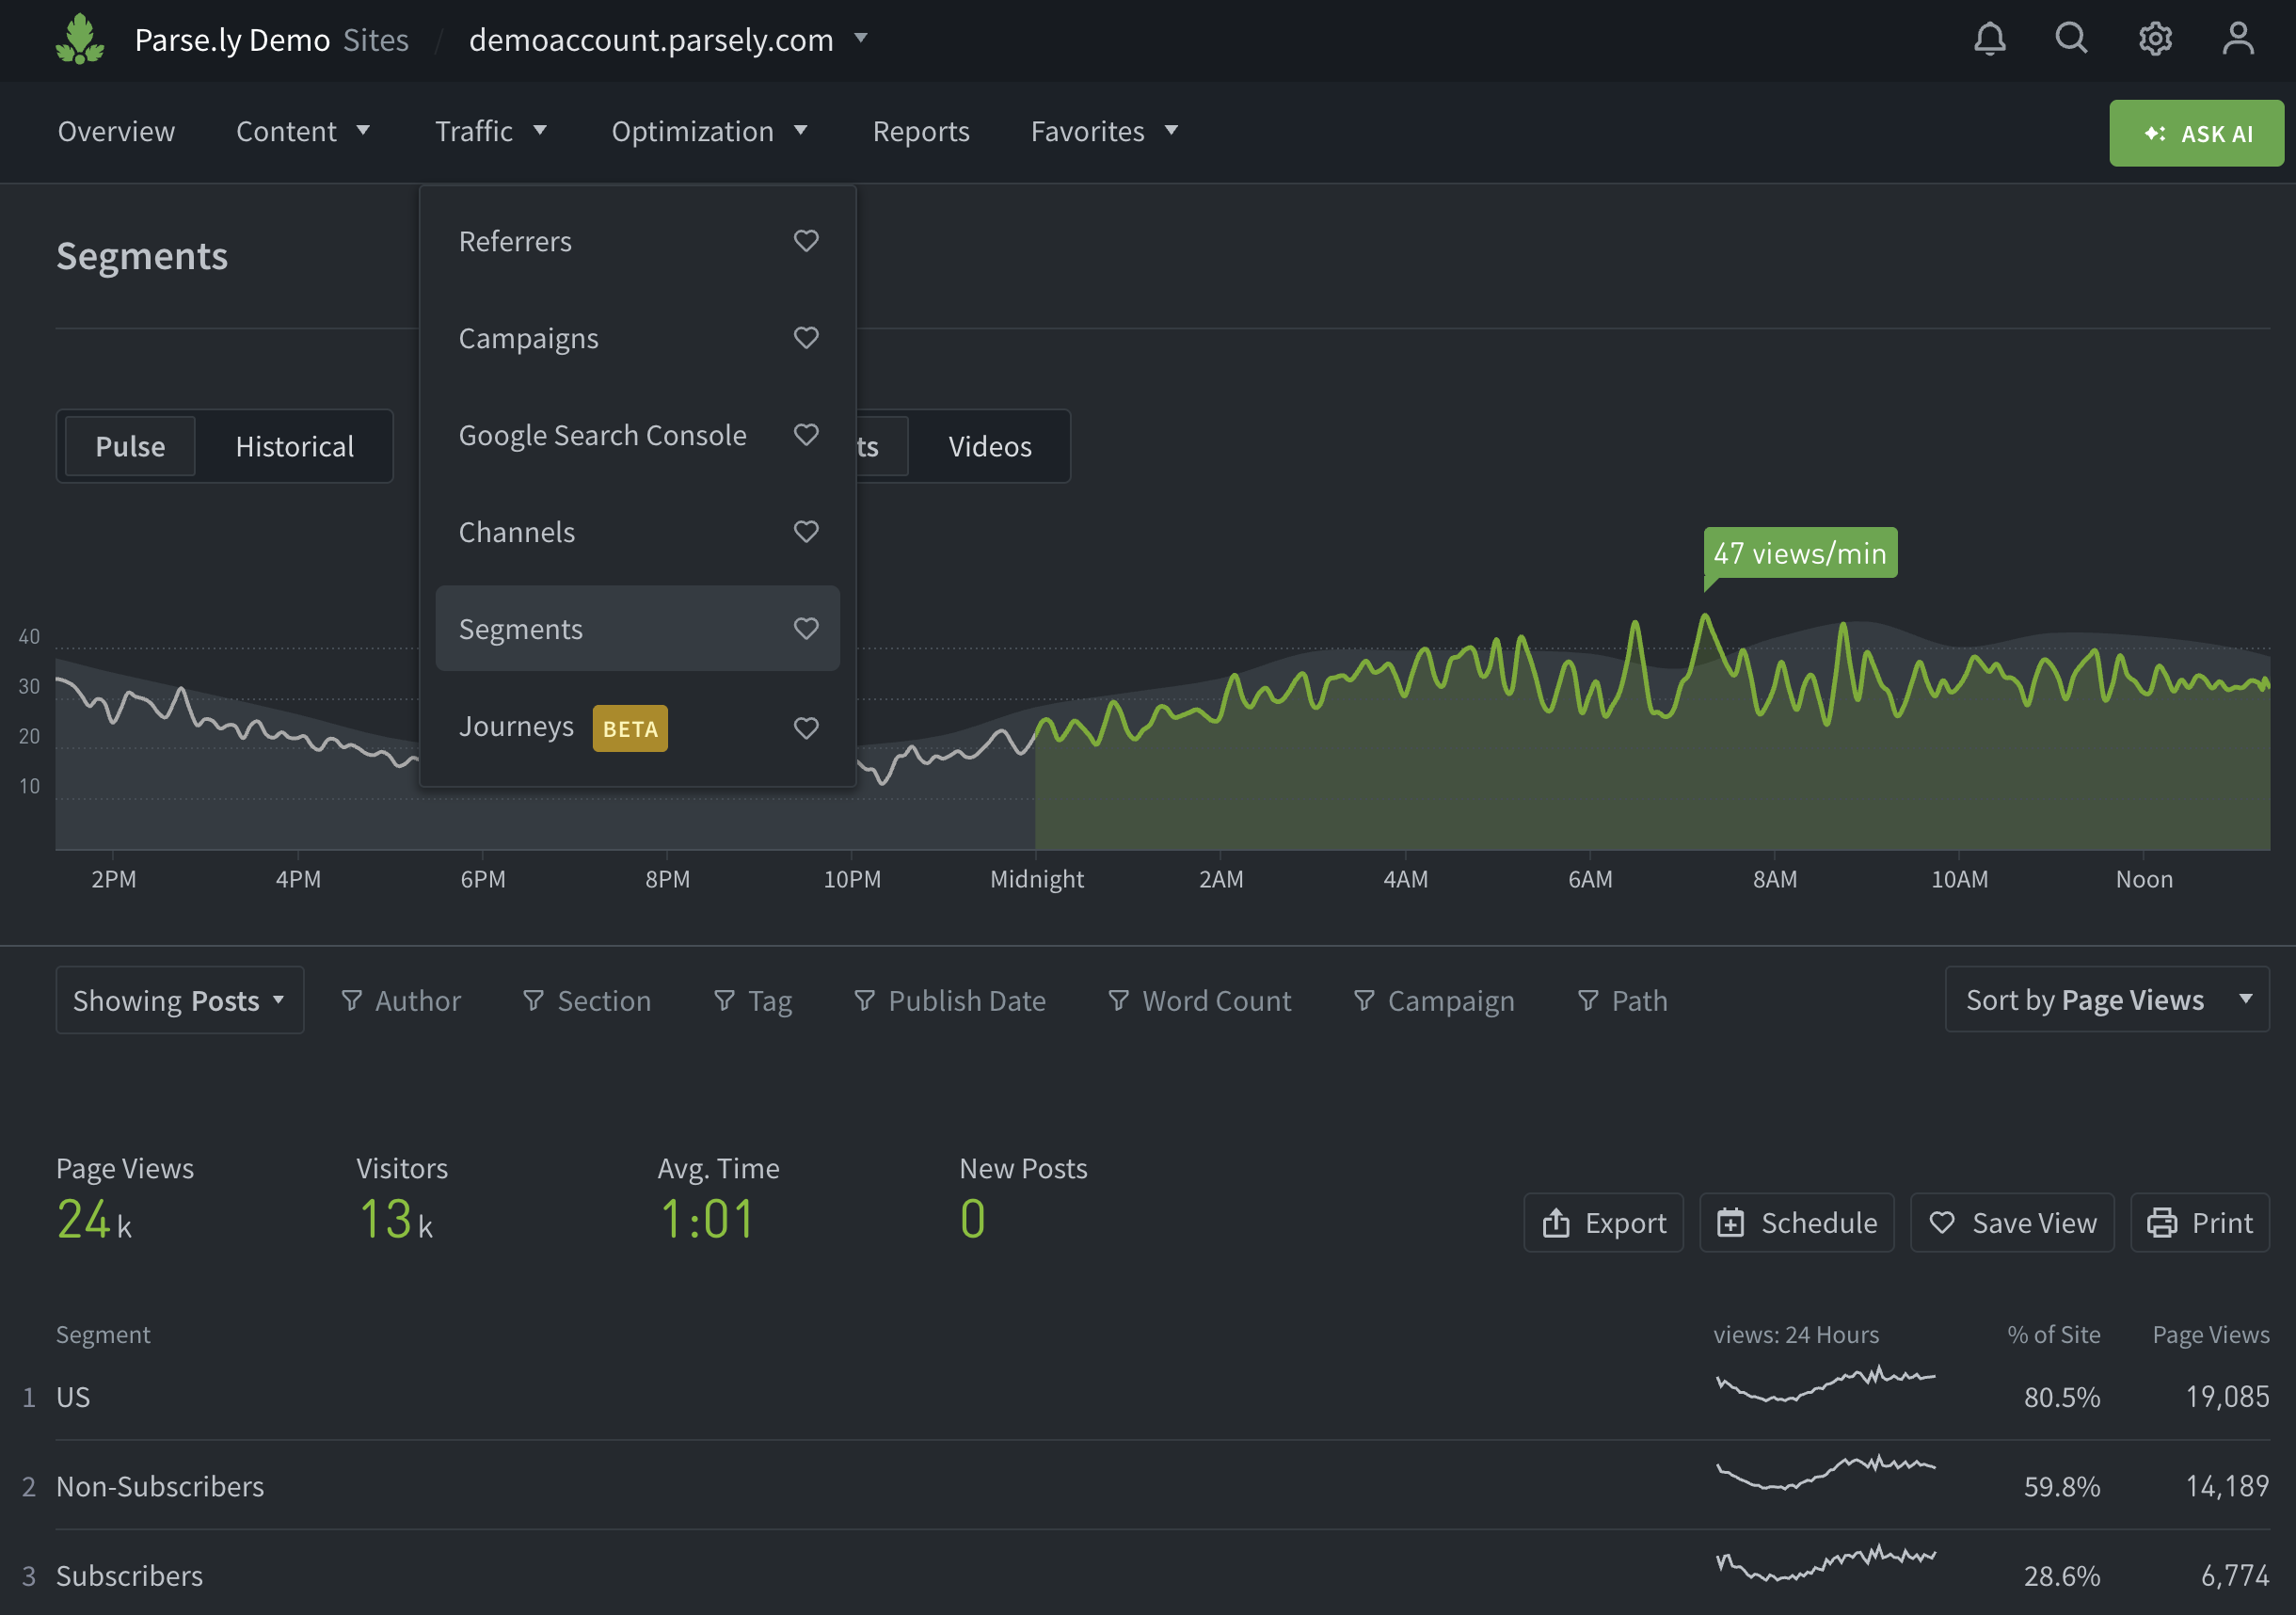Click the Schedule calendar icon button

[x=1796, y=1222]
